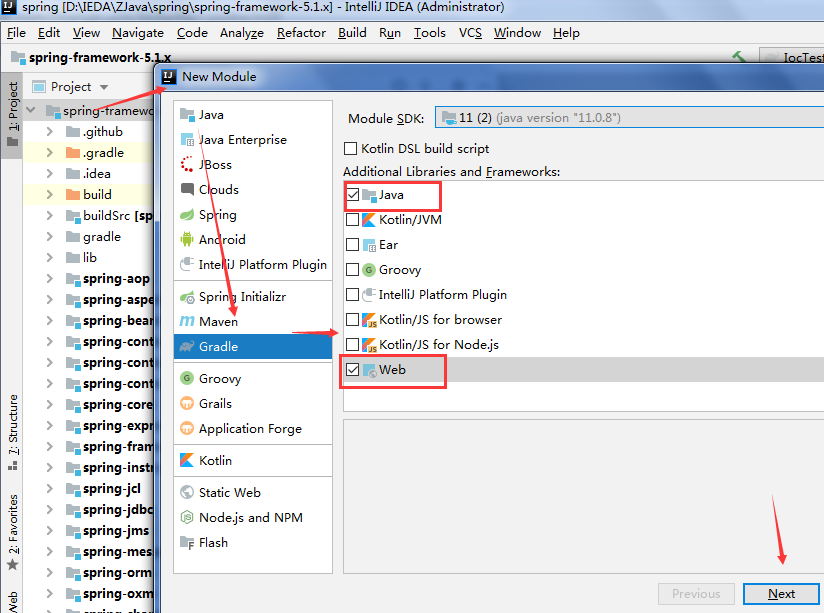This screenshot has height=613, width=824.
Task: Click the build orange folder icon
Action: coord(73,195)
